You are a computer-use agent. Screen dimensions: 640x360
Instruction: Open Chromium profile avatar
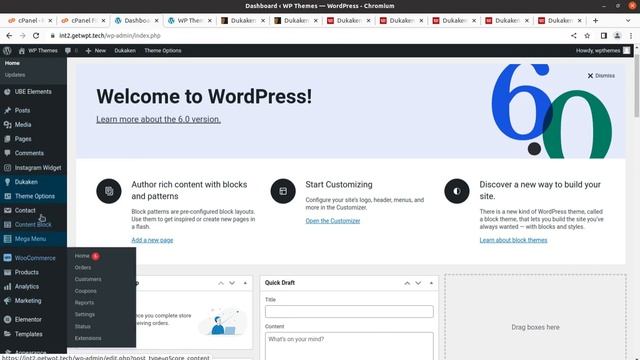(617, 36)
